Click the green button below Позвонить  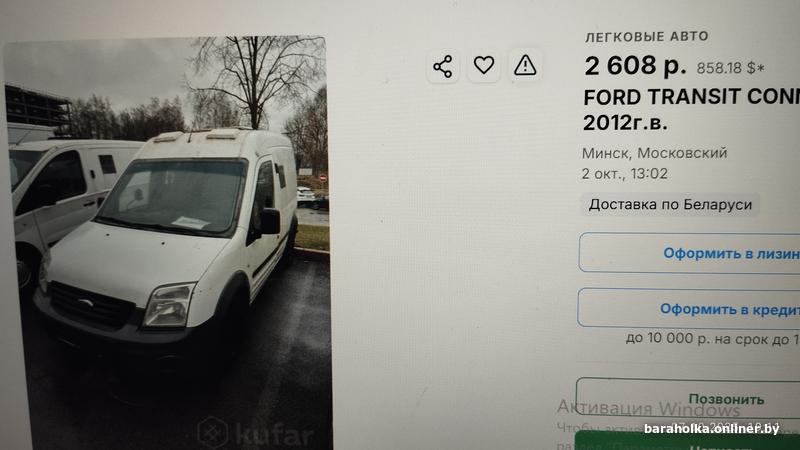coord(687,441)
